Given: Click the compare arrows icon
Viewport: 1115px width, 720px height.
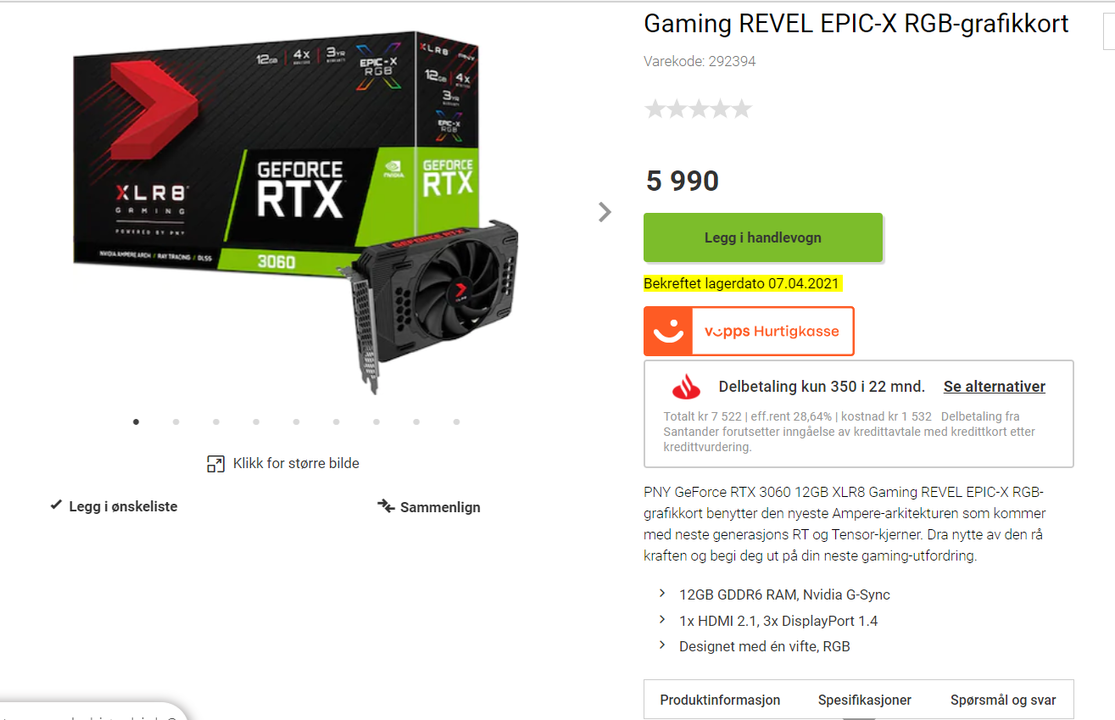Looking at the screenshot, I should [x=386, y=506].
